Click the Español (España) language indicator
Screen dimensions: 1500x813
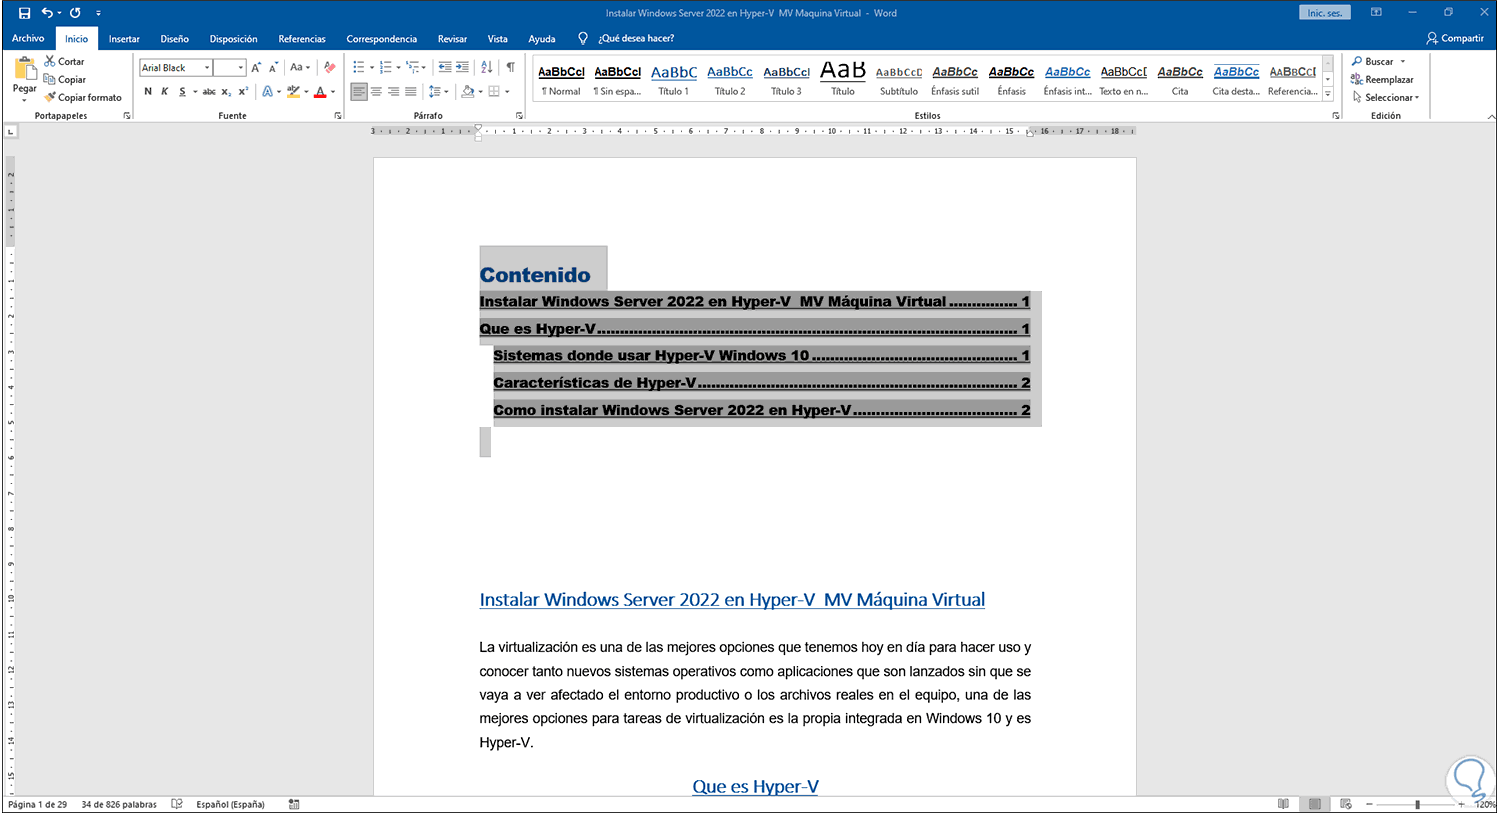point(230,804)
